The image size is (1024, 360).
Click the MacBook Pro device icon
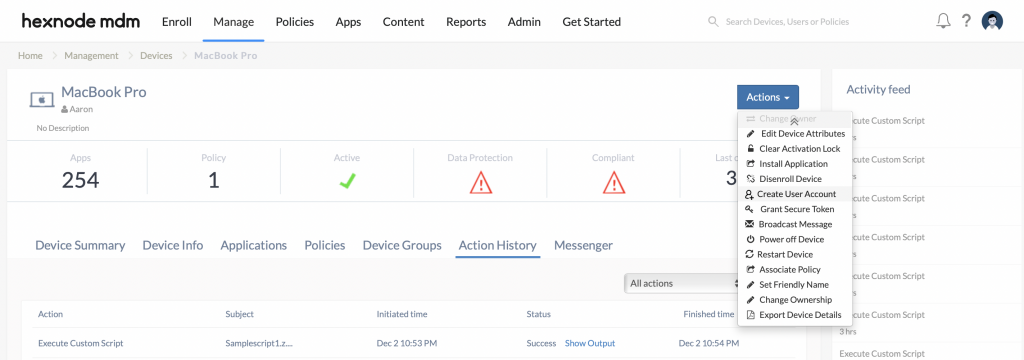41,100
